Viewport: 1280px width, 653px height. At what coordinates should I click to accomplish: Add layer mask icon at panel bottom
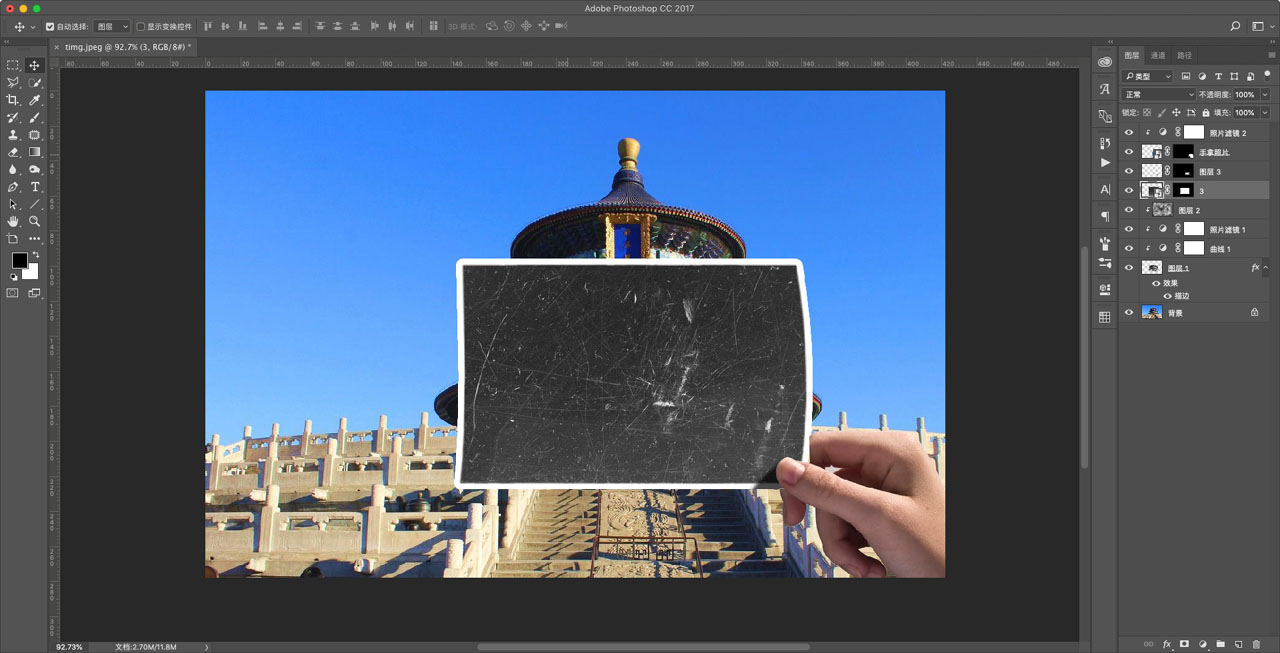[x=1184, y=644]
